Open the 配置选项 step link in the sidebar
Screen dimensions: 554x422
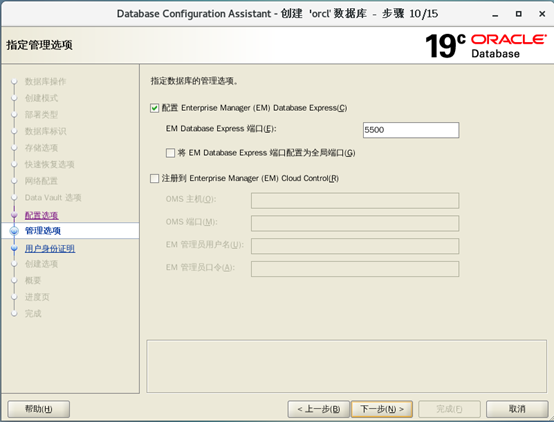coord(42,215)
